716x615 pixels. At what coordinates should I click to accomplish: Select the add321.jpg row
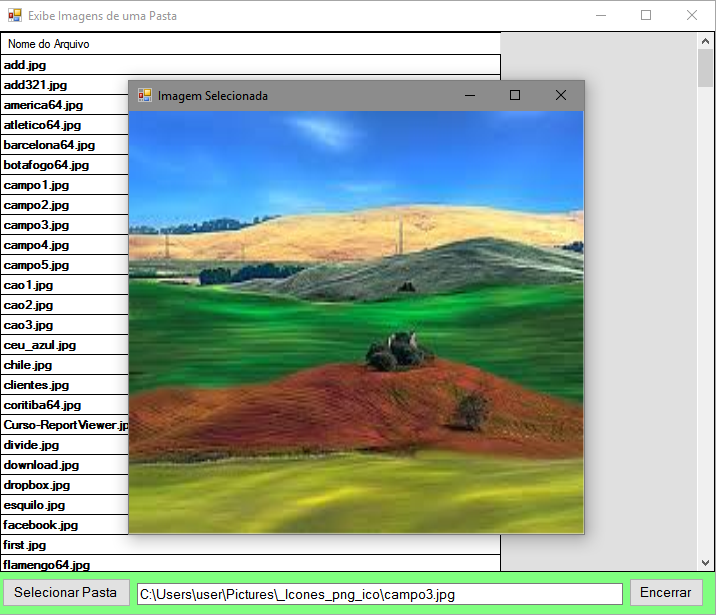point(65,85)
